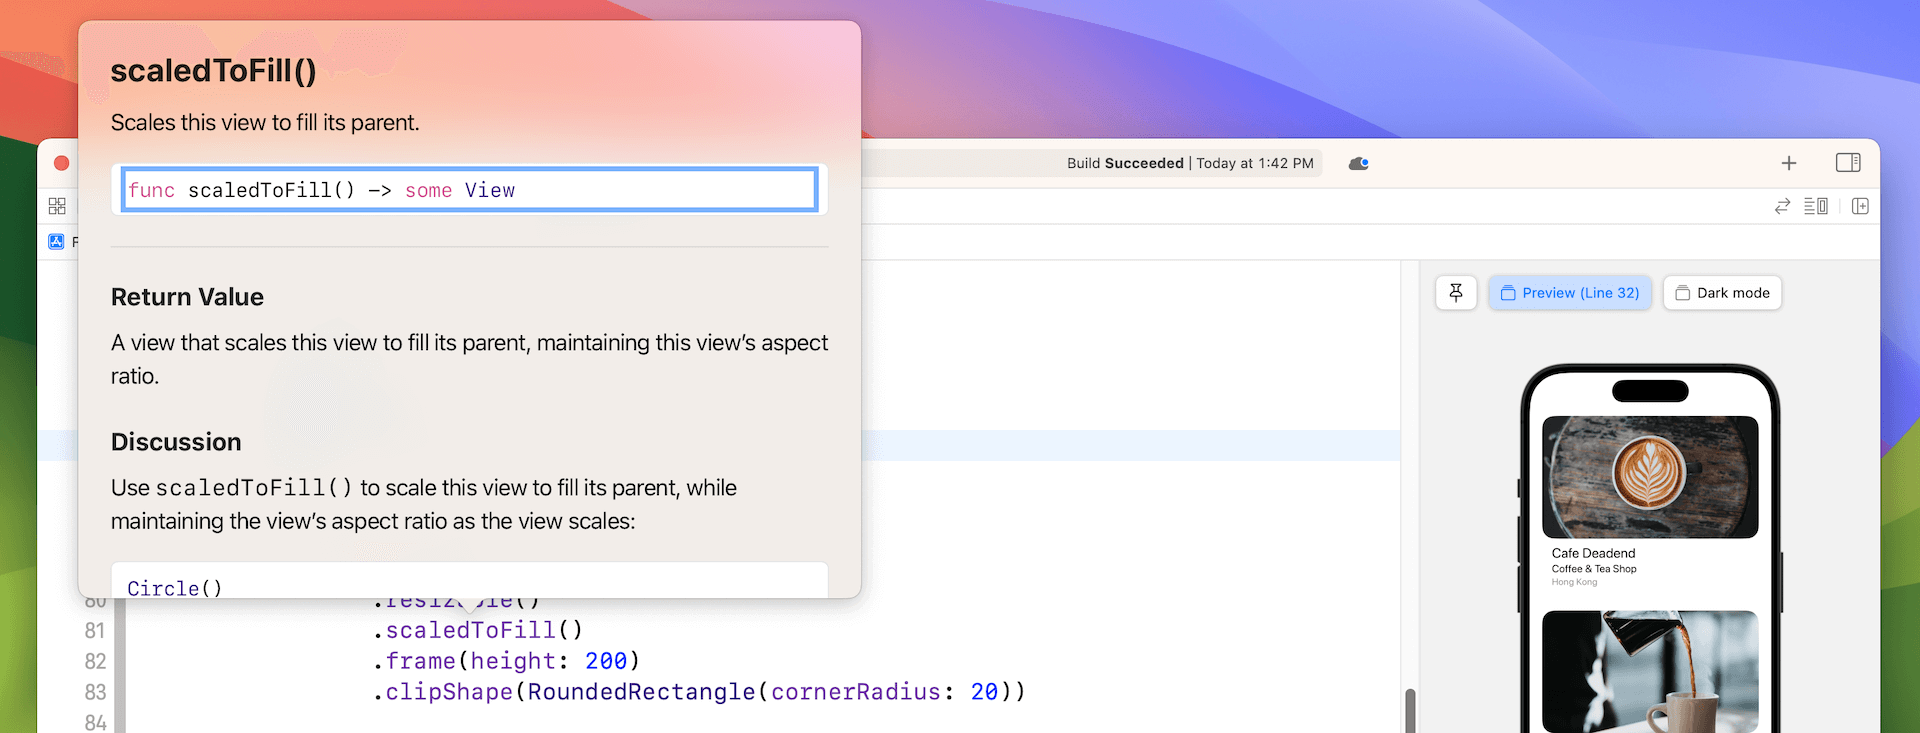Add a new editor pane on the right
Screen dimensions: 1920x733
tap(1860, 206)
